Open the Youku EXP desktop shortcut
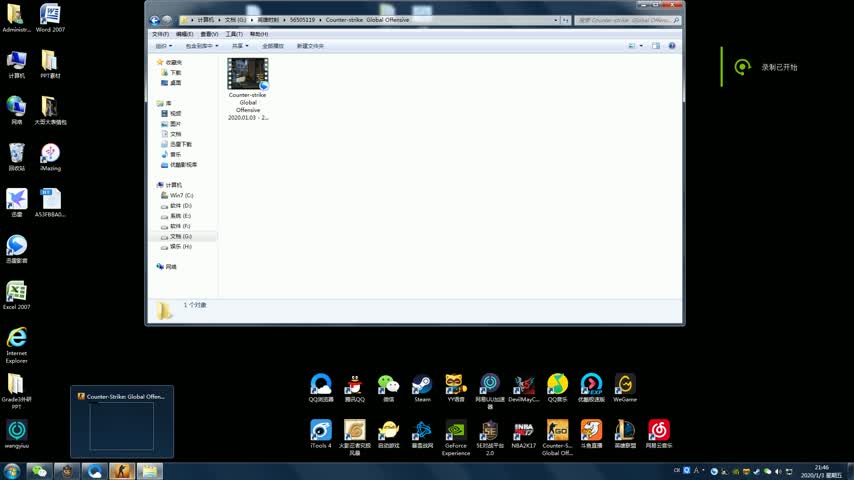Screen dimensions: 854x480 591,387
